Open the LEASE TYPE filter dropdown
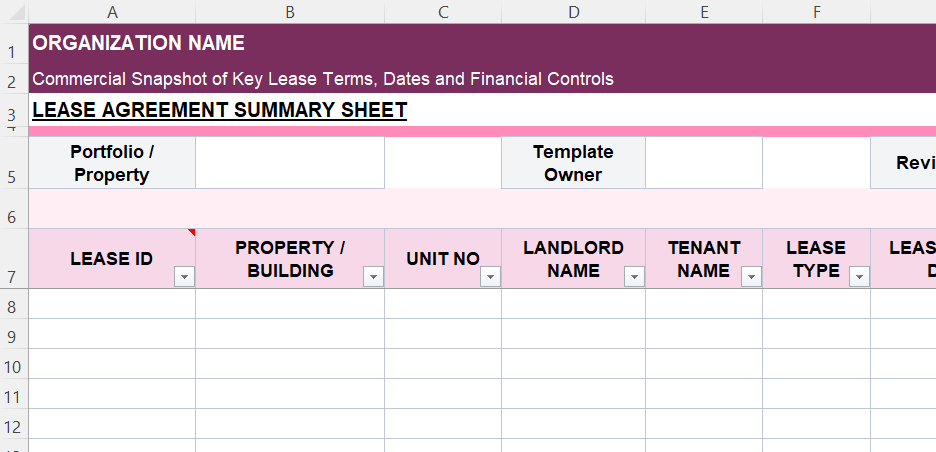This screenshot has height=452, width=936. (x=859, y=277)
